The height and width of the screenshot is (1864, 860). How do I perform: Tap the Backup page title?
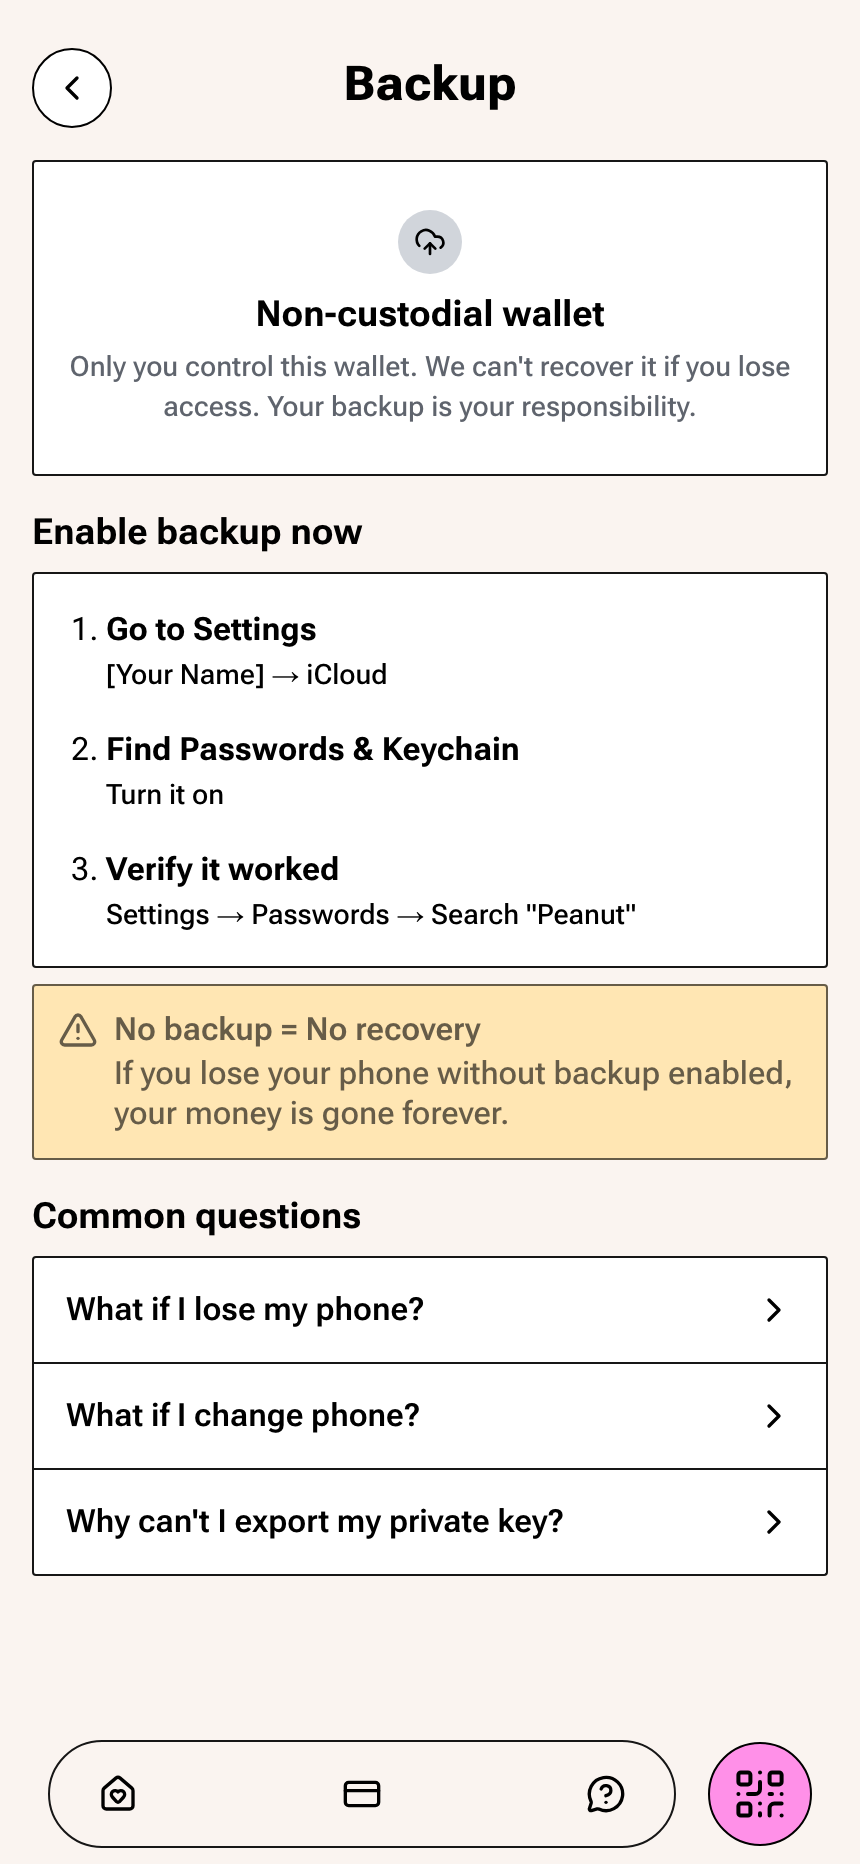(430, 84)
